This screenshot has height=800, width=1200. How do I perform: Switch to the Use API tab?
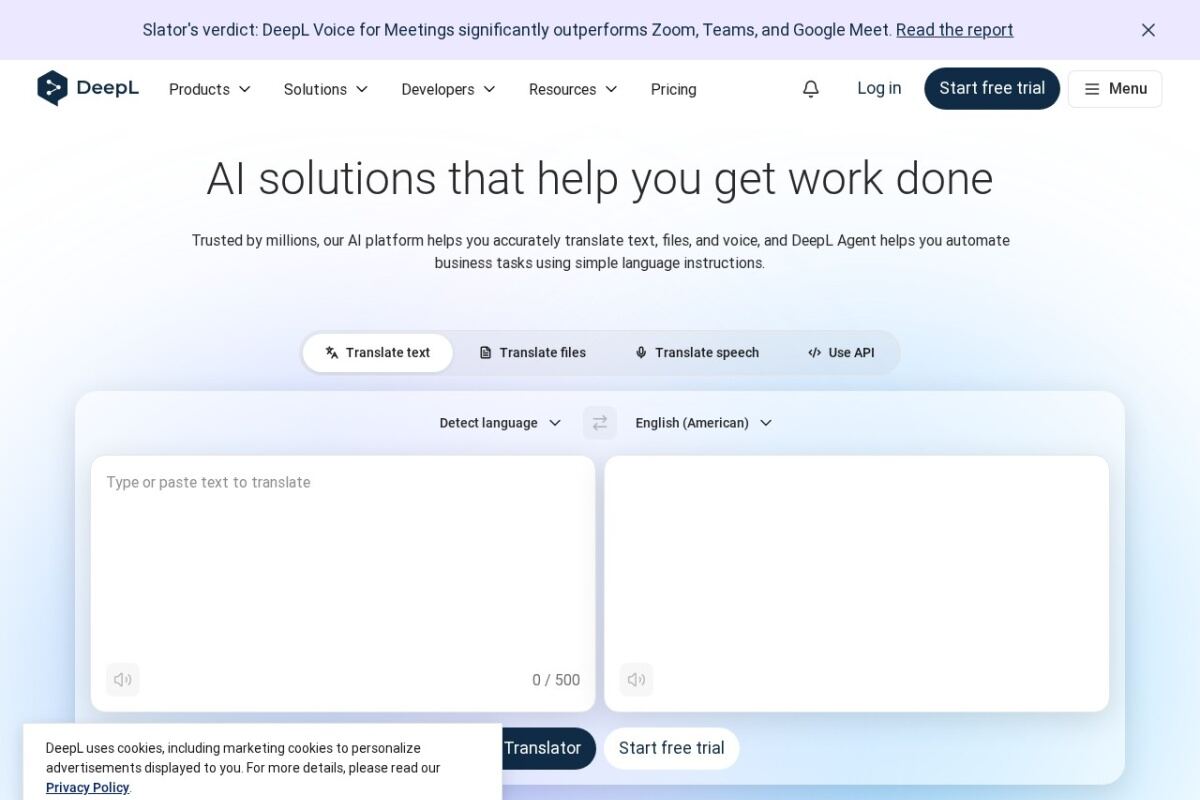(x=841, y=353)
